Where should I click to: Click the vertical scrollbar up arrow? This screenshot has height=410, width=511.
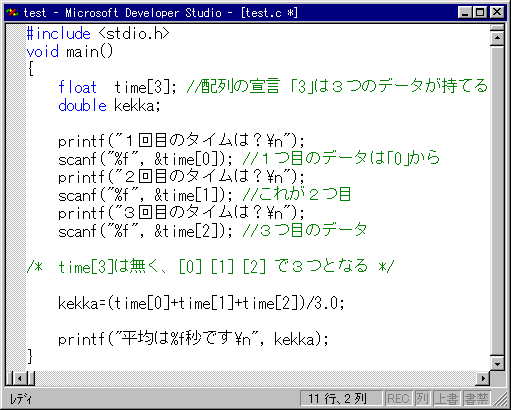497,38
